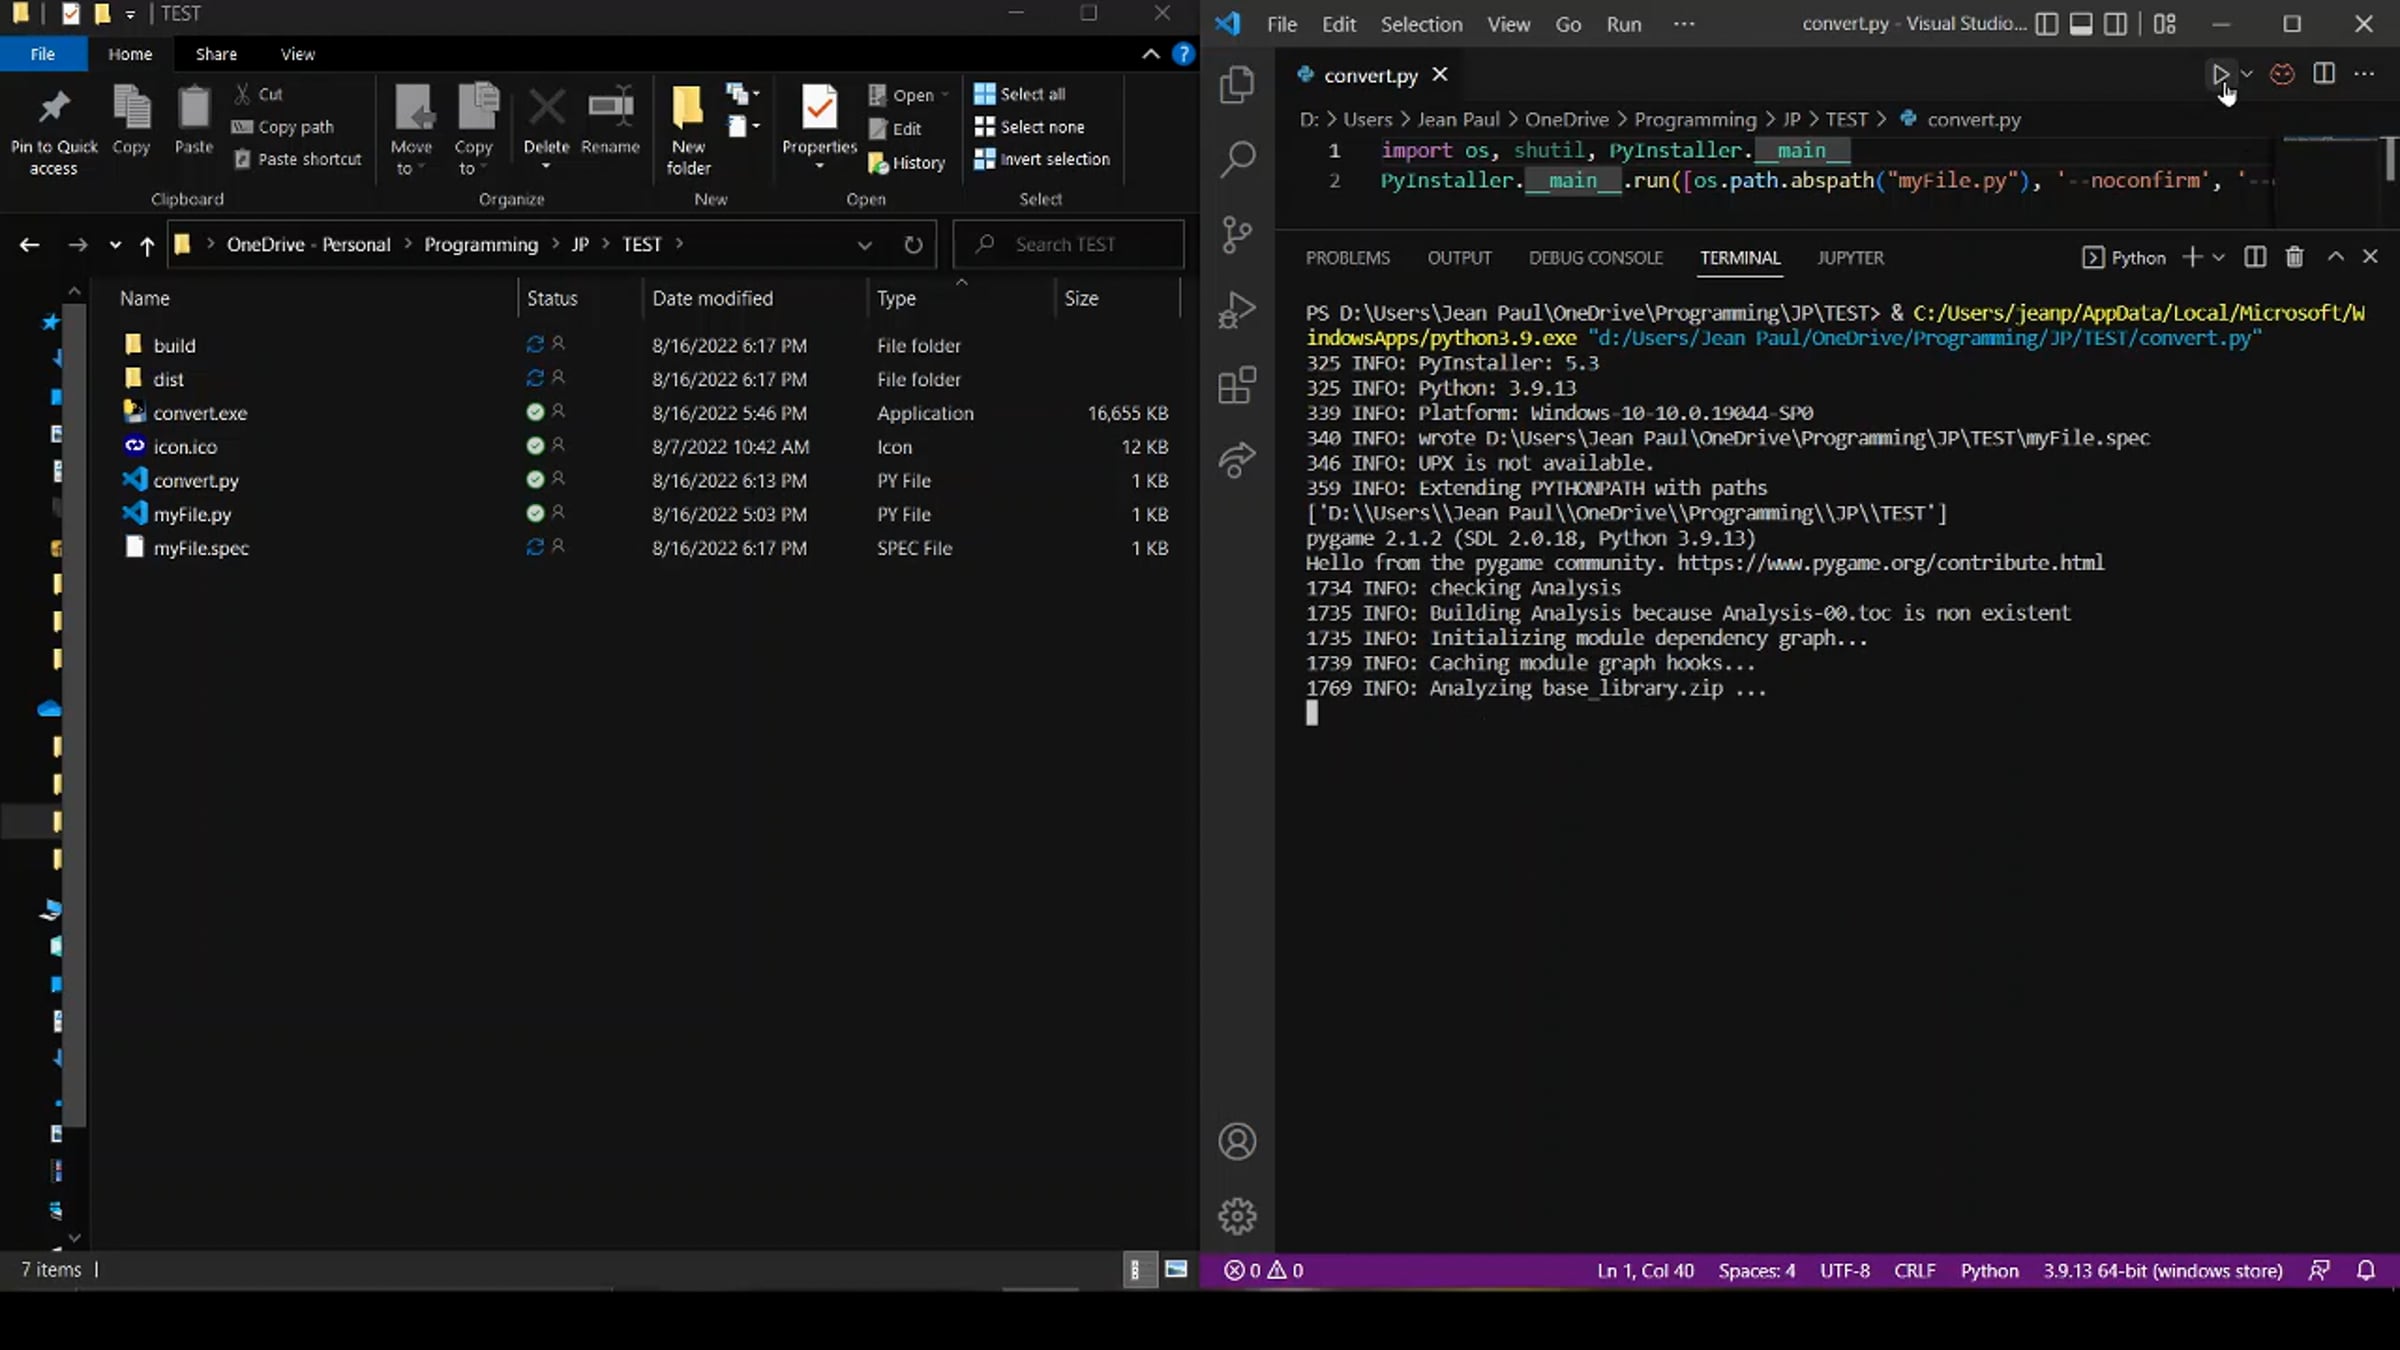Open notifications bell in status bar

click(x=2366, y=1270)
